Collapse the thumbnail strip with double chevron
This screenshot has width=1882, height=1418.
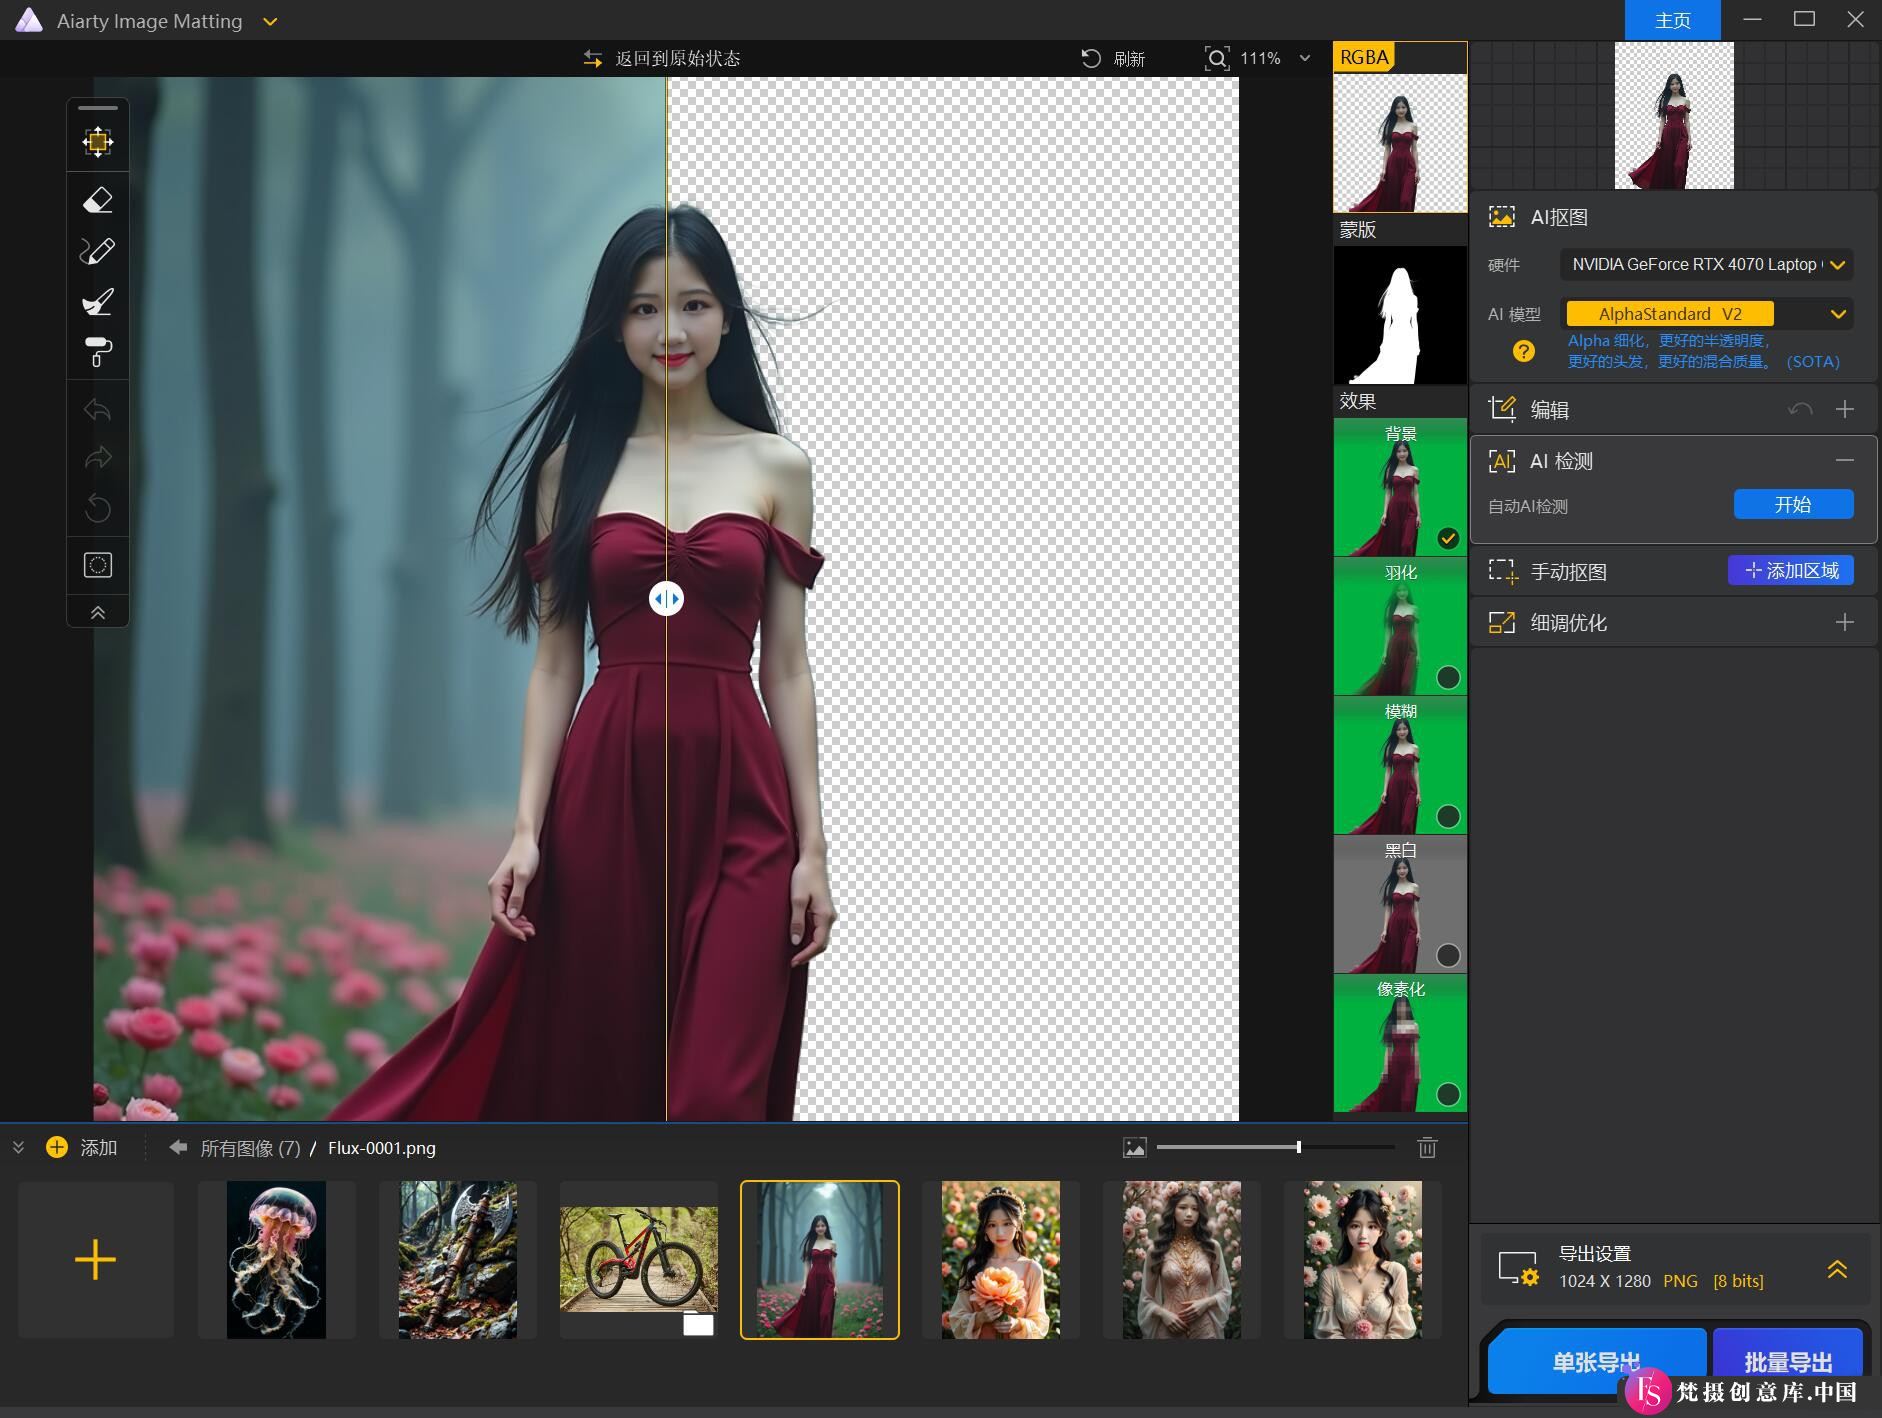pyautogui.click(x=18, y=1147)
